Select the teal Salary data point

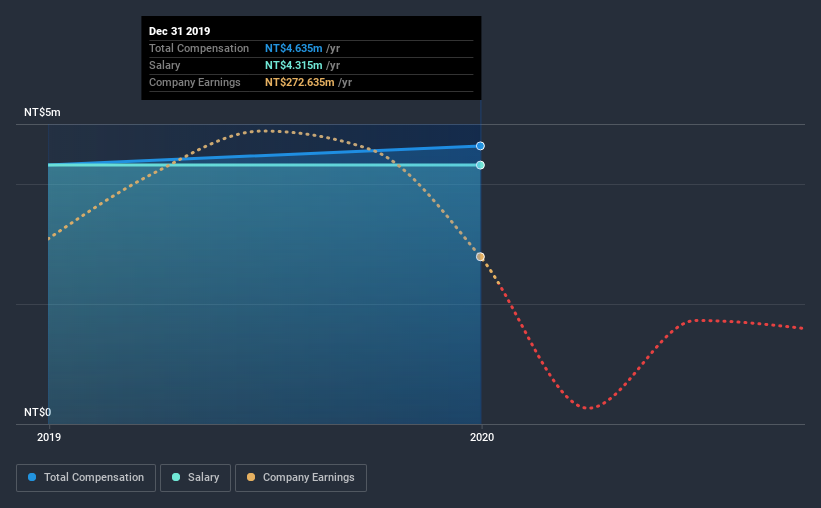[480, 165]
